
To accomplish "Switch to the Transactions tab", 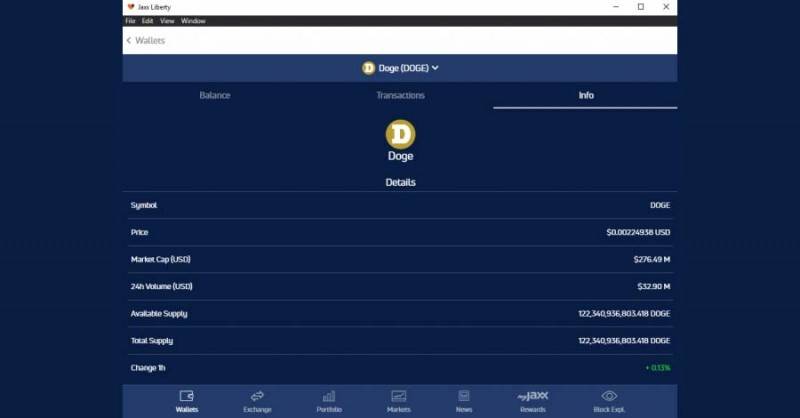I will [401, 95].
